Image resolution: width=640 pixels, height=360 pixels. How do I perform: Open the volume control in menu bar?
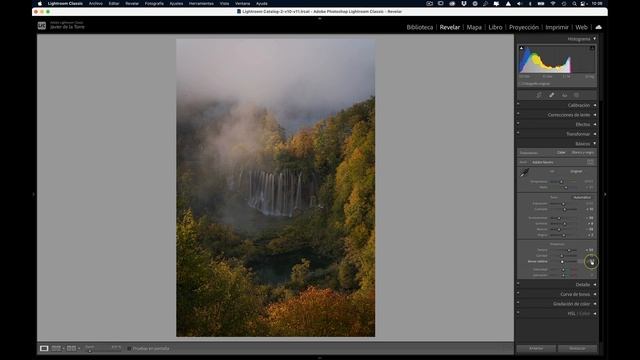point(519,3)
